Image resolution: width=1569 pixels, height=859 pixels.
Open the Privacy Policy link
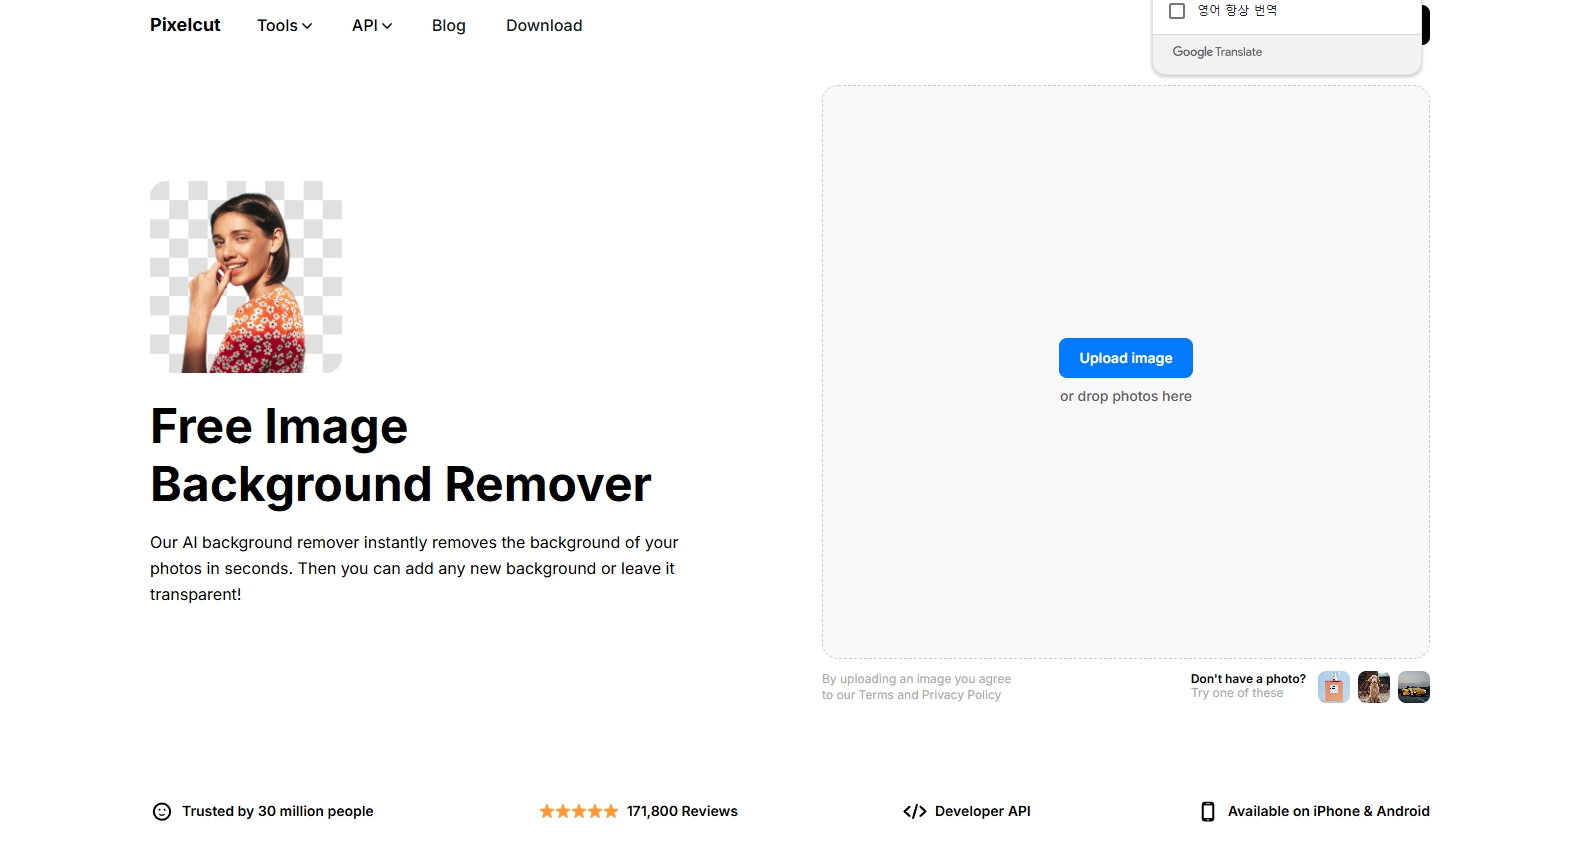click(x=961, y=695)
